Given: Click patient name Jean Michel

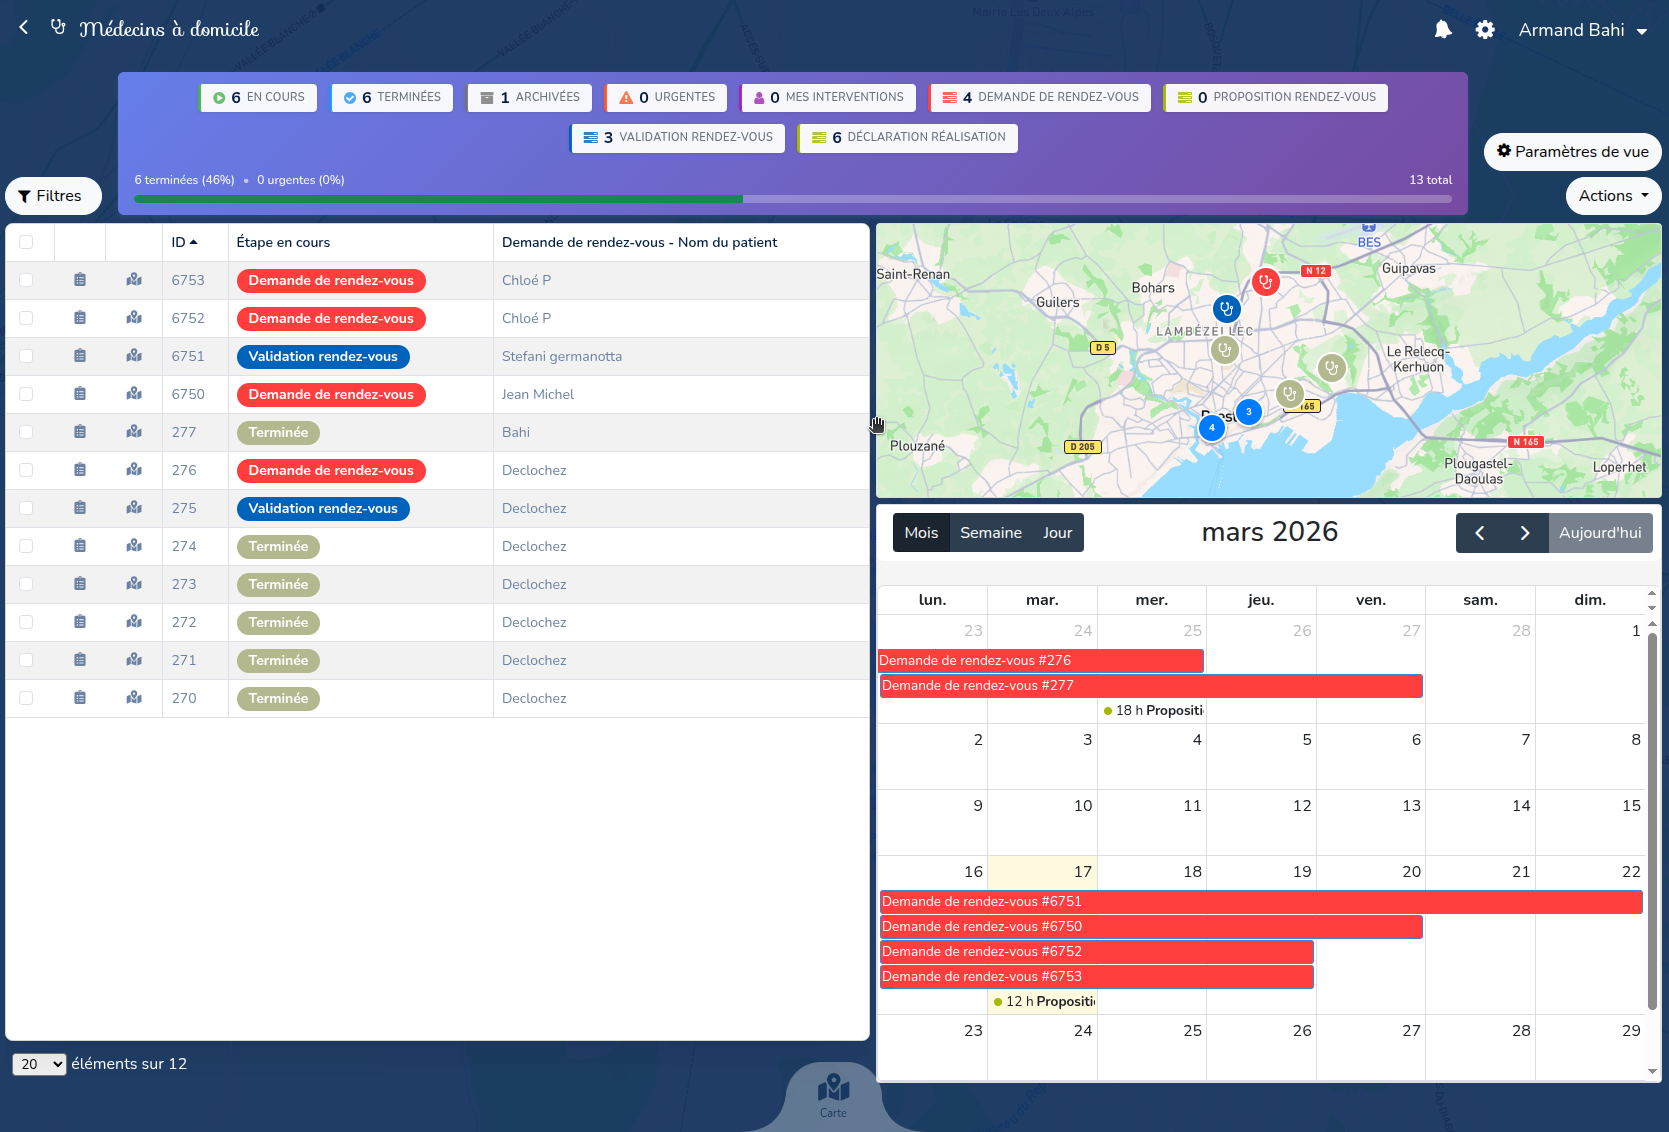Looking at the screenshot, I should click(538, 394).
